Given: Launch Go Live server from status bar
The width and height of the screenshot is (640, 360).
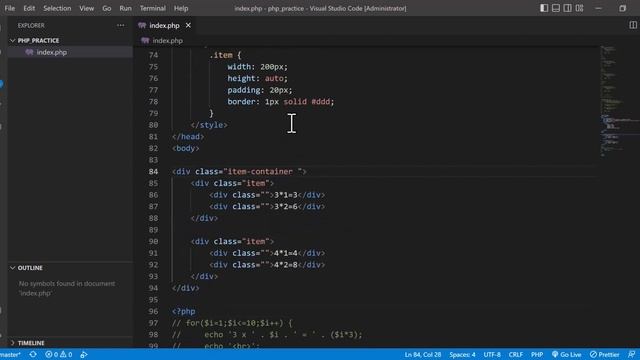Looking at the screenshot, I should (x=567, y=354).
